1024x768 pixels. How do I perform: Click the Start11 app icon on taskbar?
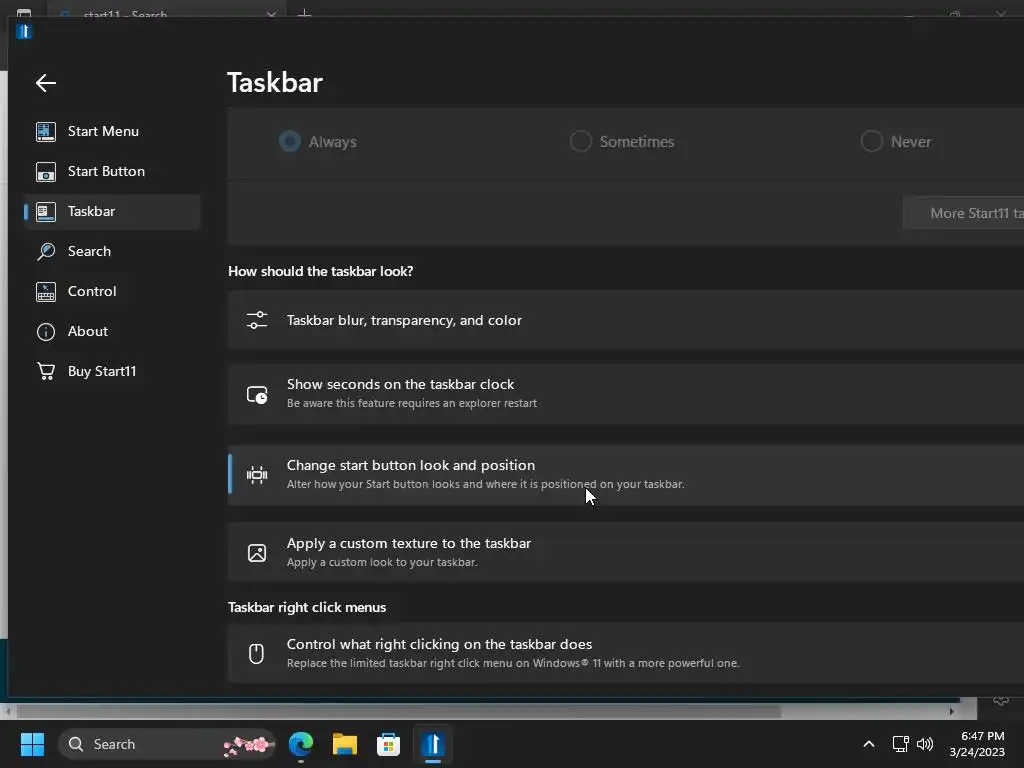[432, 744]
